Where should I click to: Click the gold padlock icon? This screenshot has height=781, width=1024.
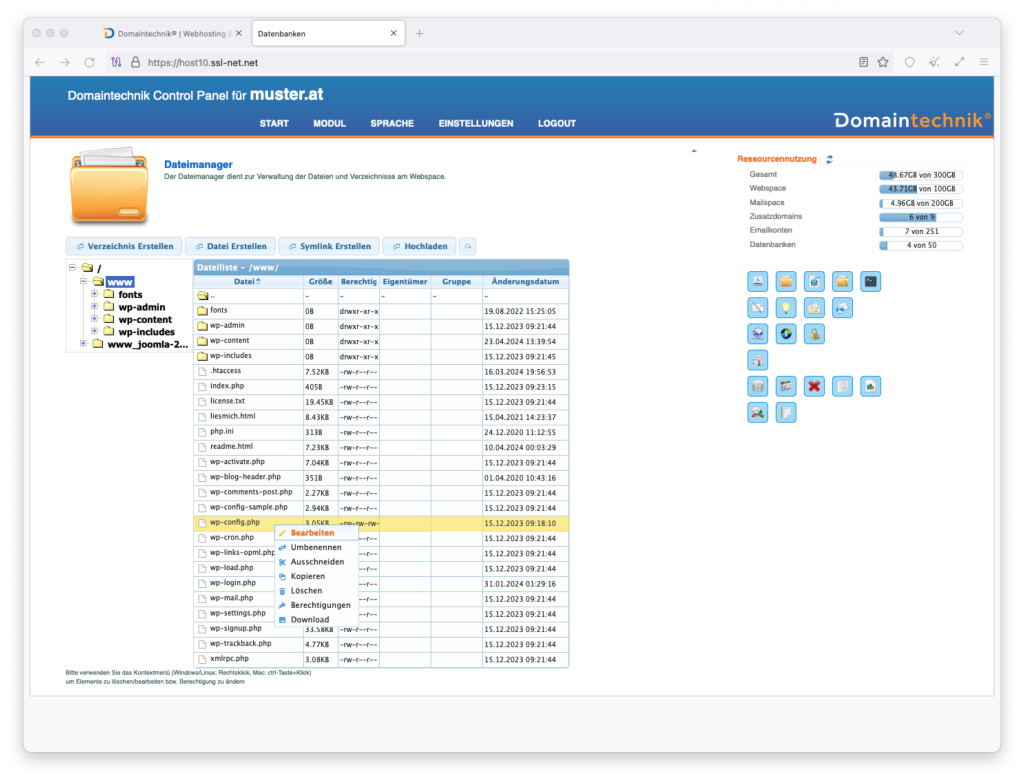[x=815, y=334]
